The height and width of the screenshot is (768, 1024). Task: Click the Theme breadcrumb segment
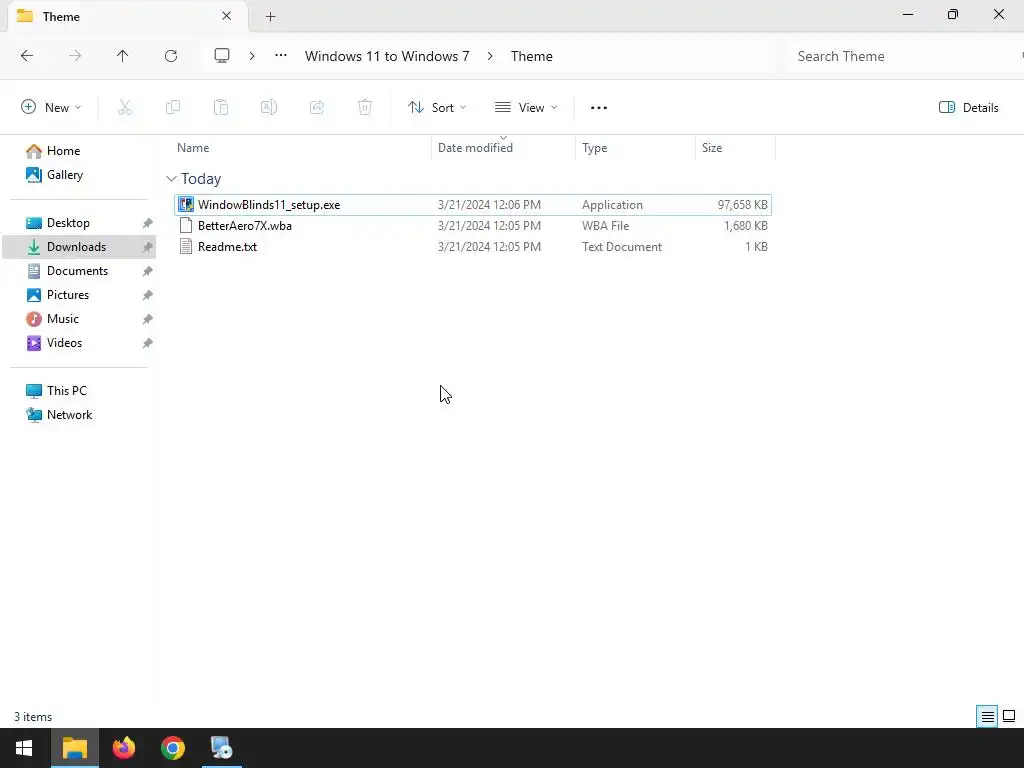(x=532, y=56)
